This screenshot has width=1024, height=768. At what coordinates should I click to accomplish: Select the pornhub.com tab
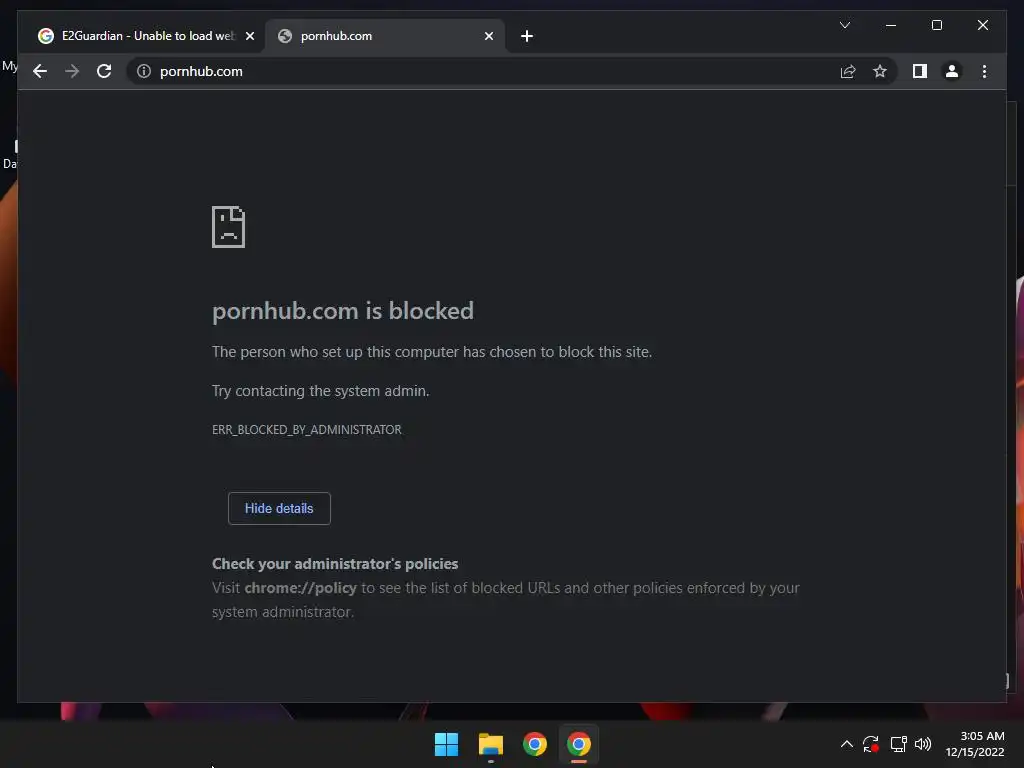tap(385, 36)
